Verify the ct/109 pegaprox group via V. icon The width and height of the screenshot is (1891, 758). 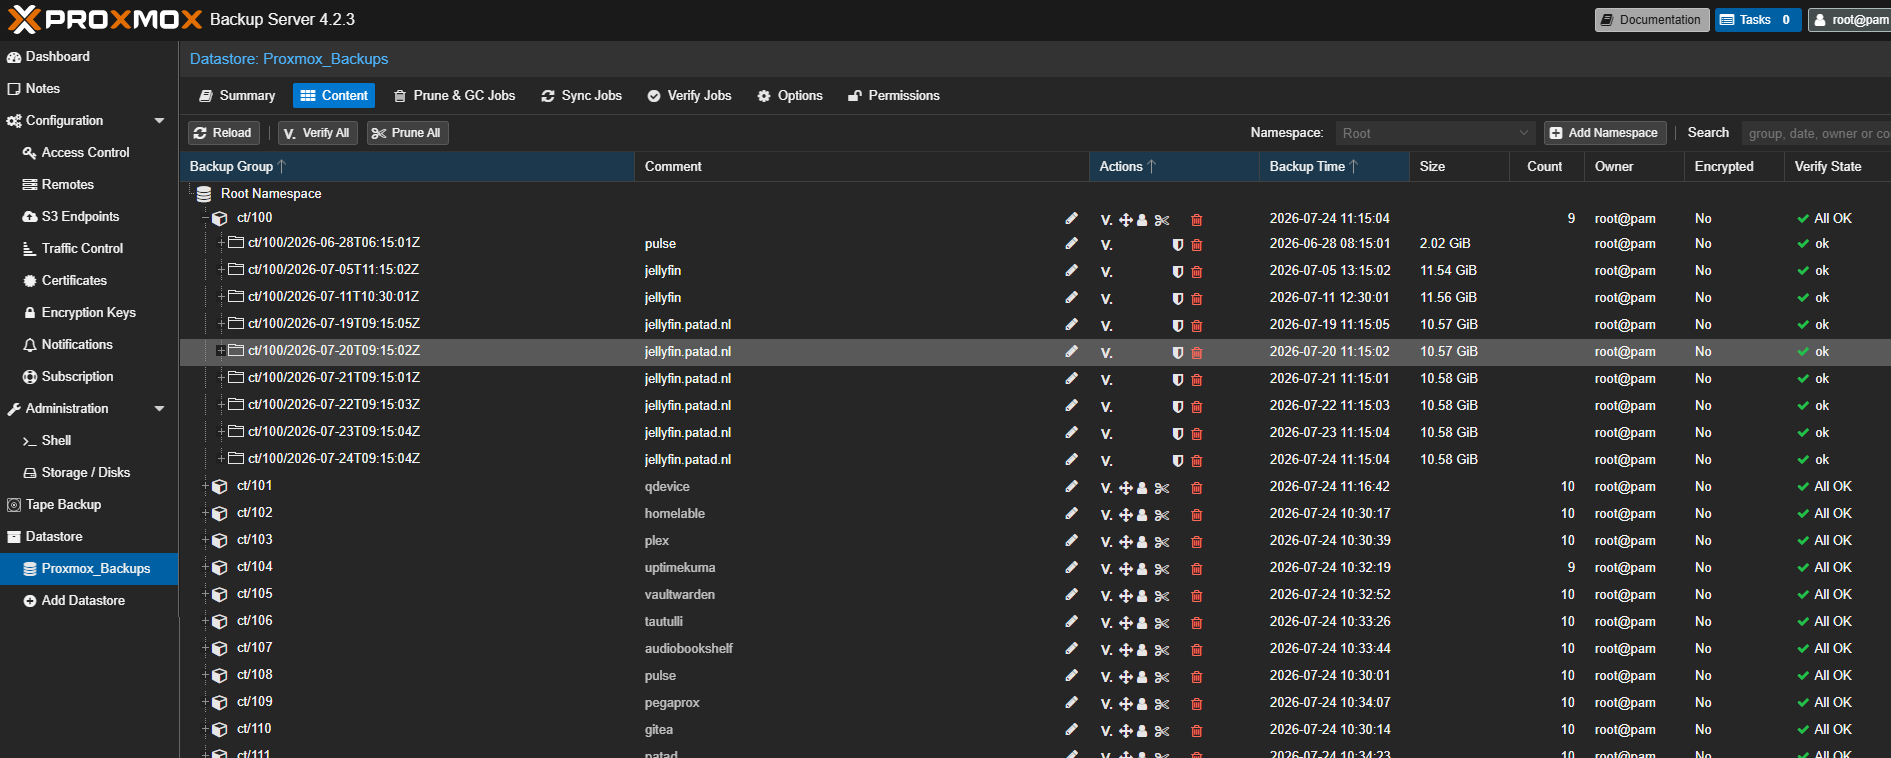tap(1106, 704)
